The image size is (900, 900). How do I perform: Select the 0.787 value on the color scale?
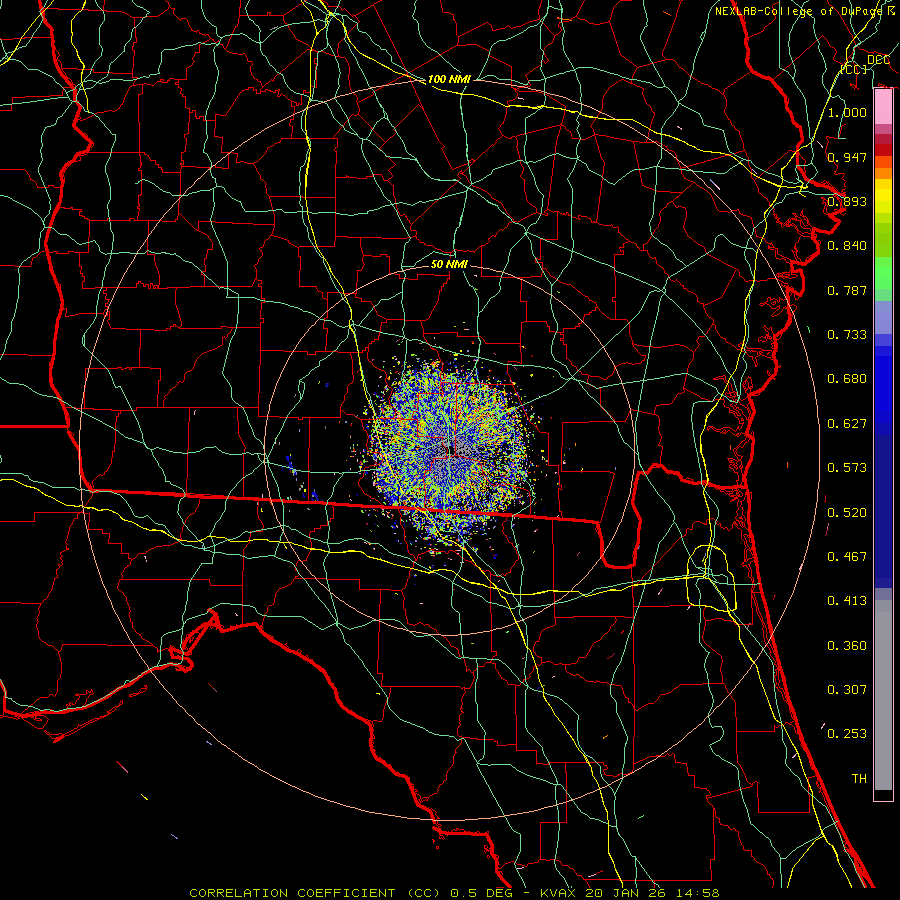(x=847, y=290)
